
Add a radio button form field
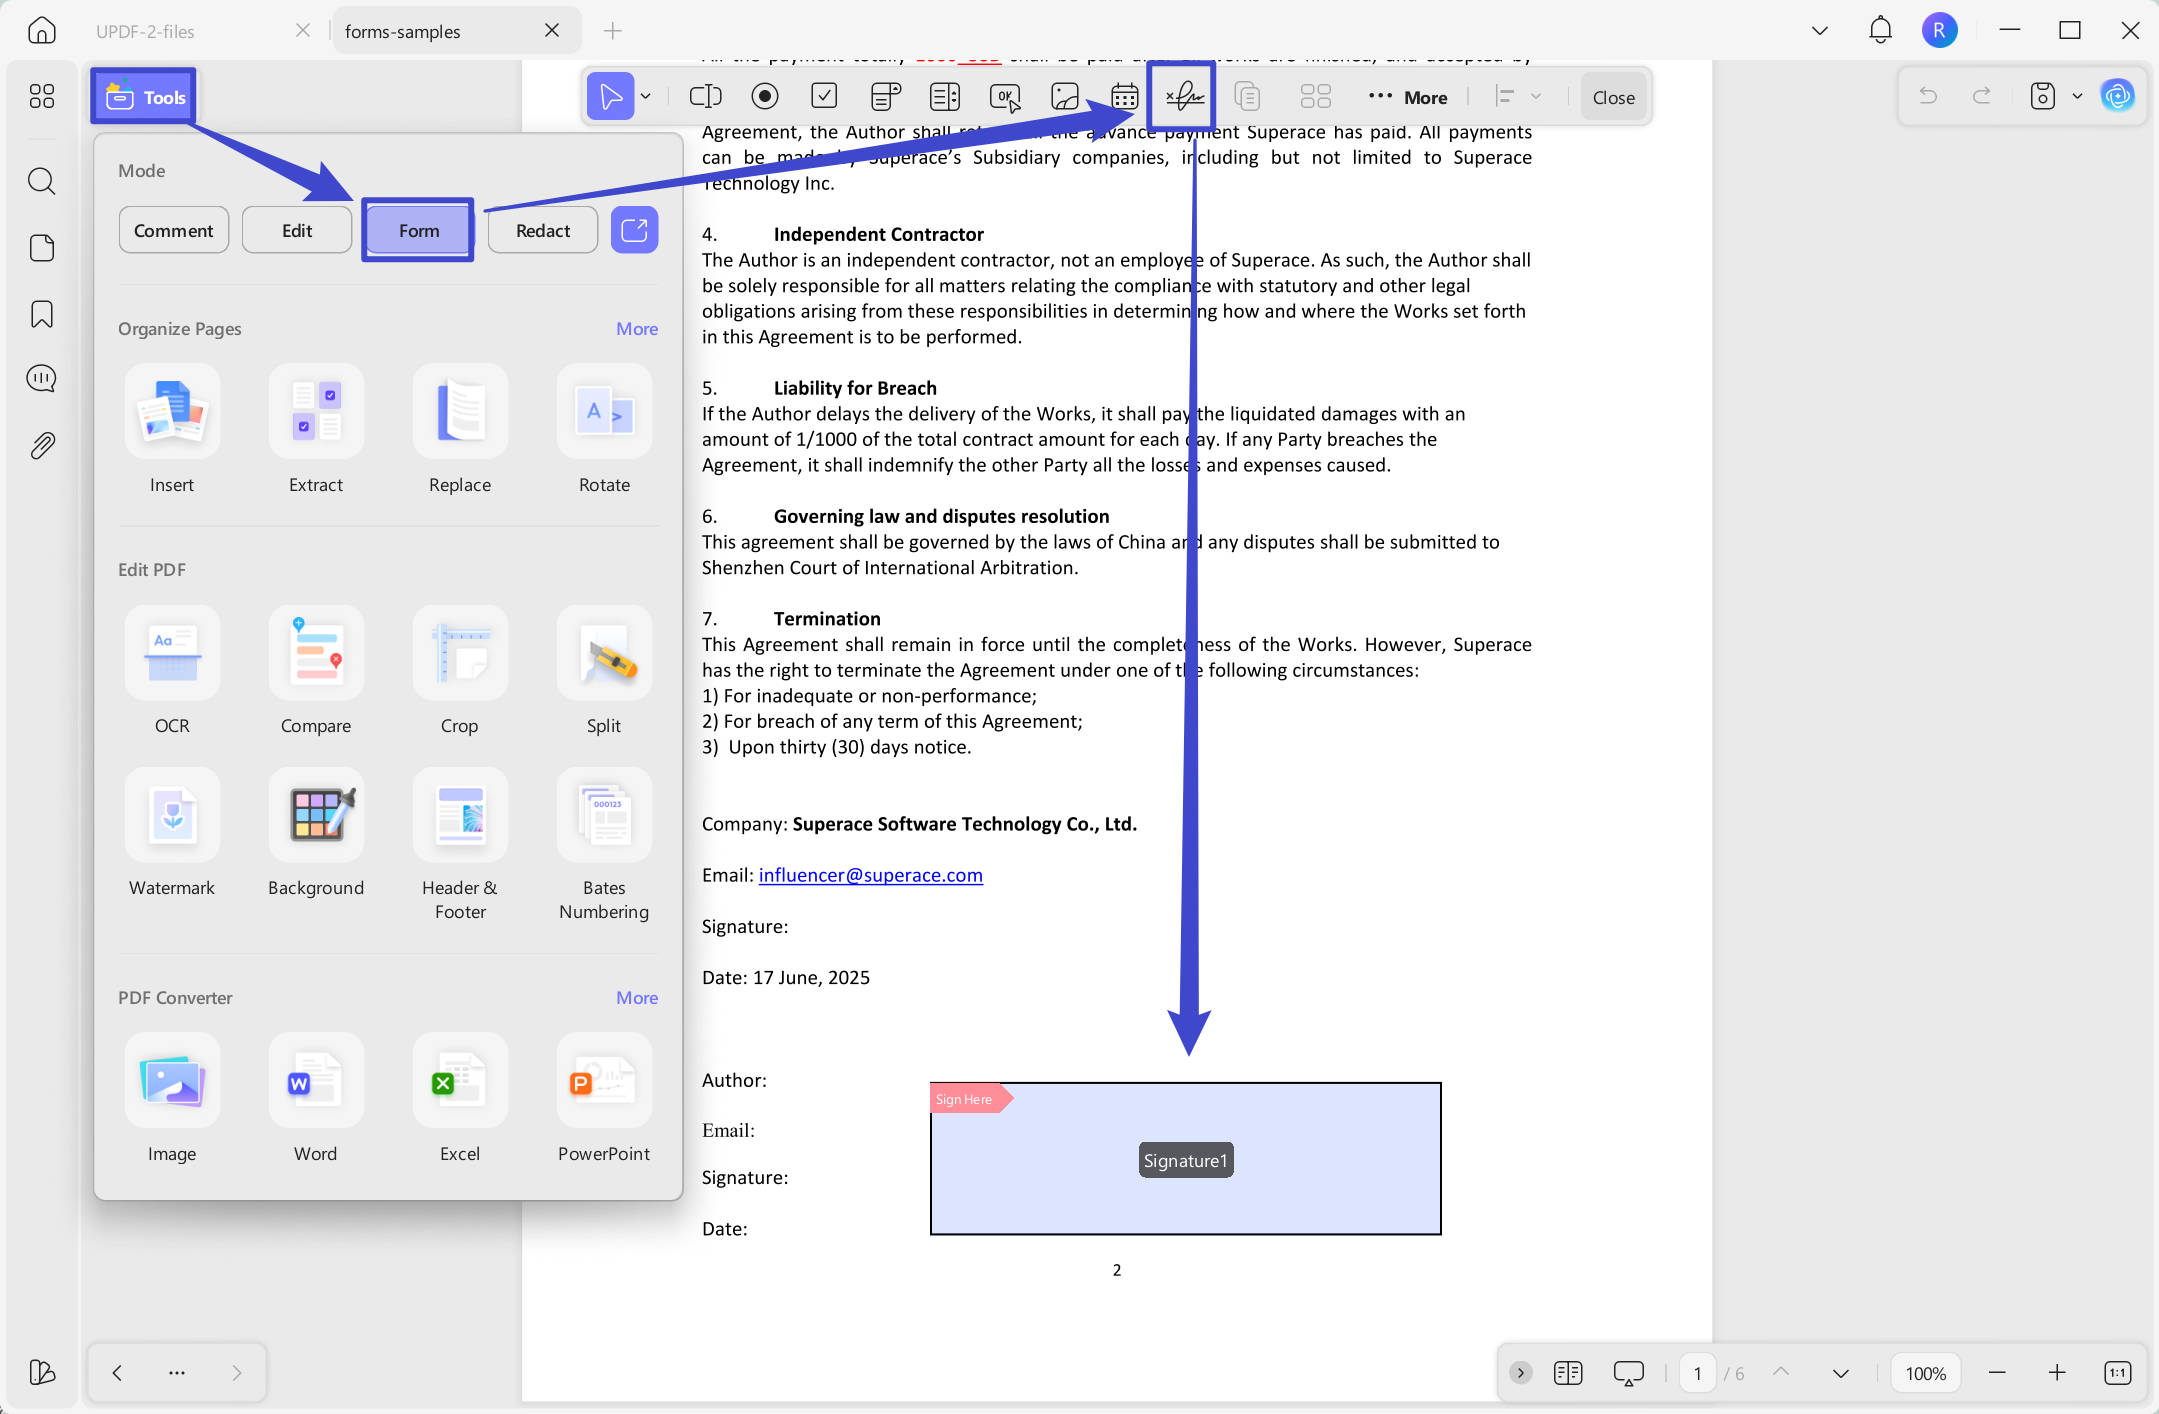[765, 96]
